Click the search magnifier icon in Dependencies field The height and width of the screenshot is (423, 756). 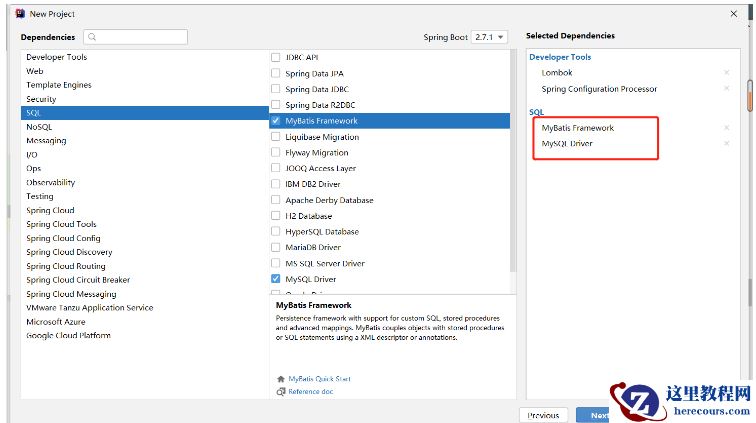[x=92, y=37]
